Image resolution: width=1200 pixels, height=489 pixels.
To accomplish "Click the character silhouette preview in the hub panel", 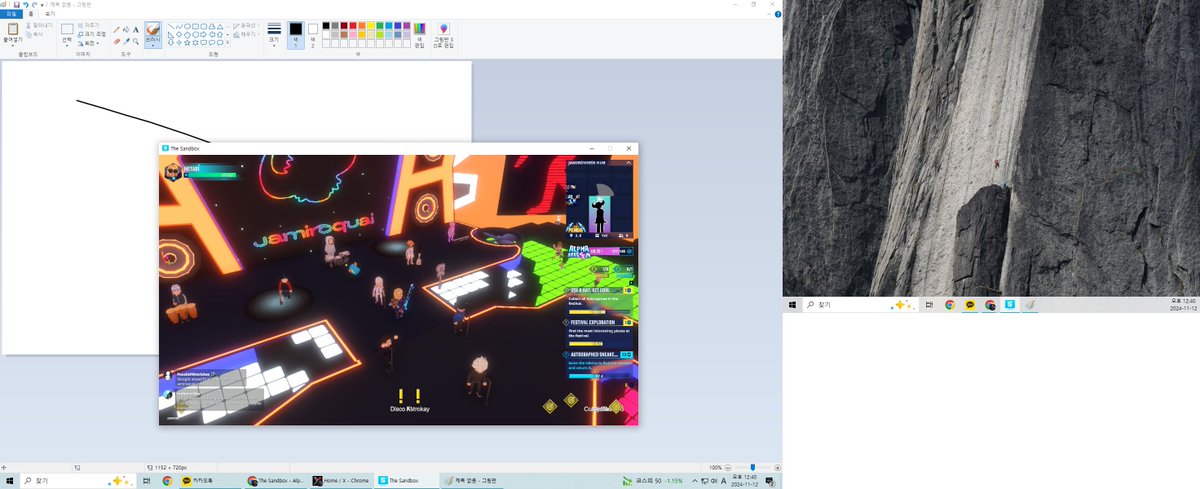I will 600,216.
